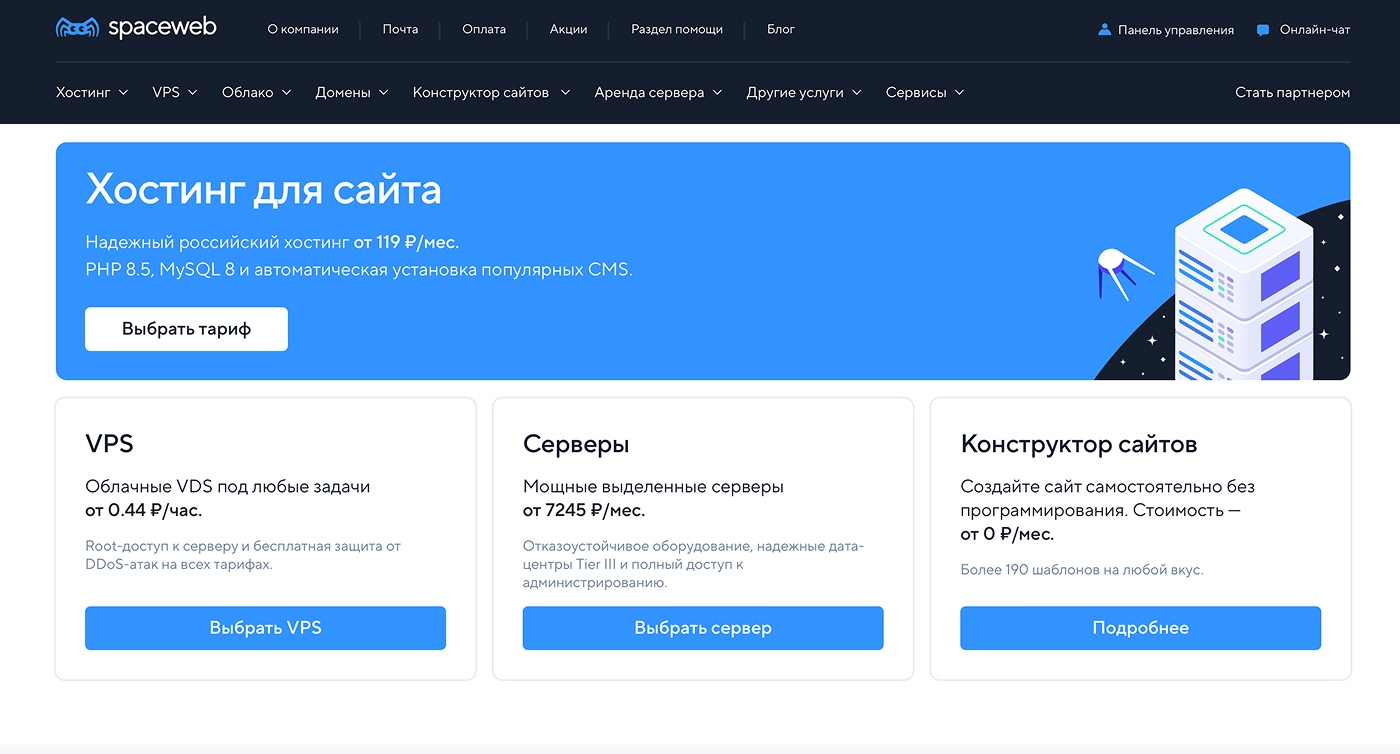Click the user icon beside Панель управления

1104,30
